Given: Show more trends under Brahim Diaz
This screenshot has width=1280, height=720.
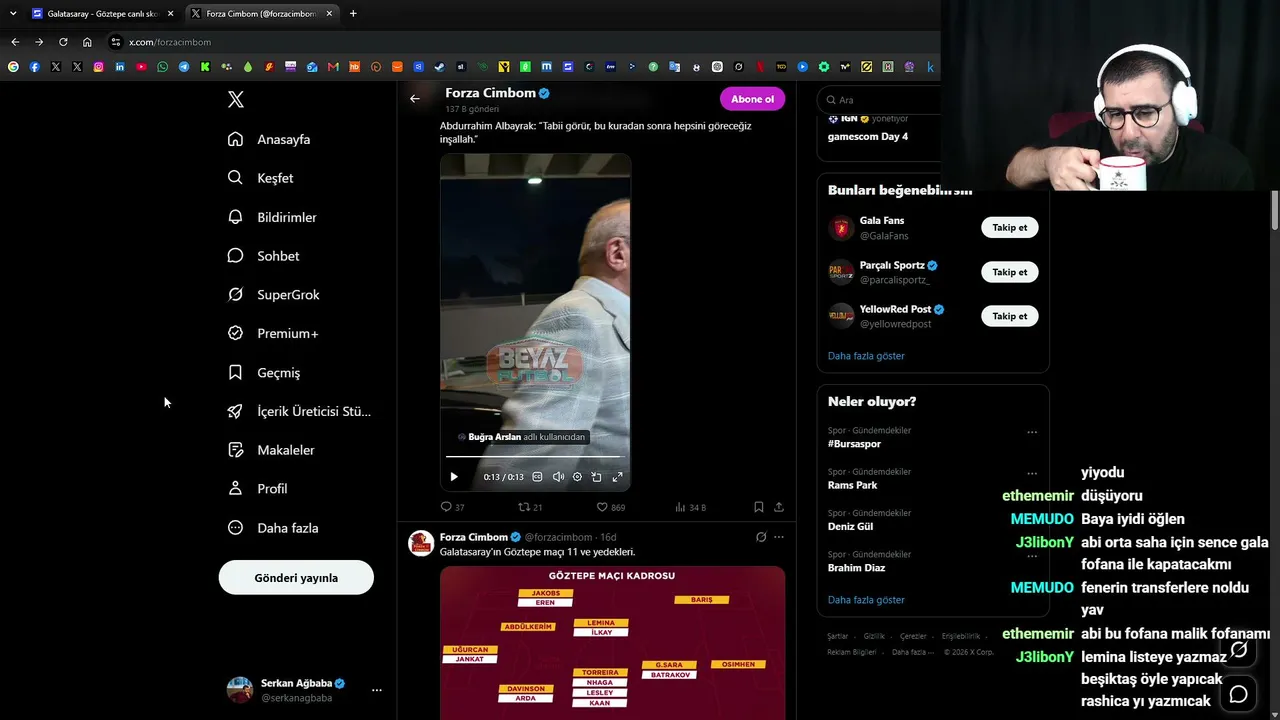Looking at the screenshot, I should coord(866,600).
